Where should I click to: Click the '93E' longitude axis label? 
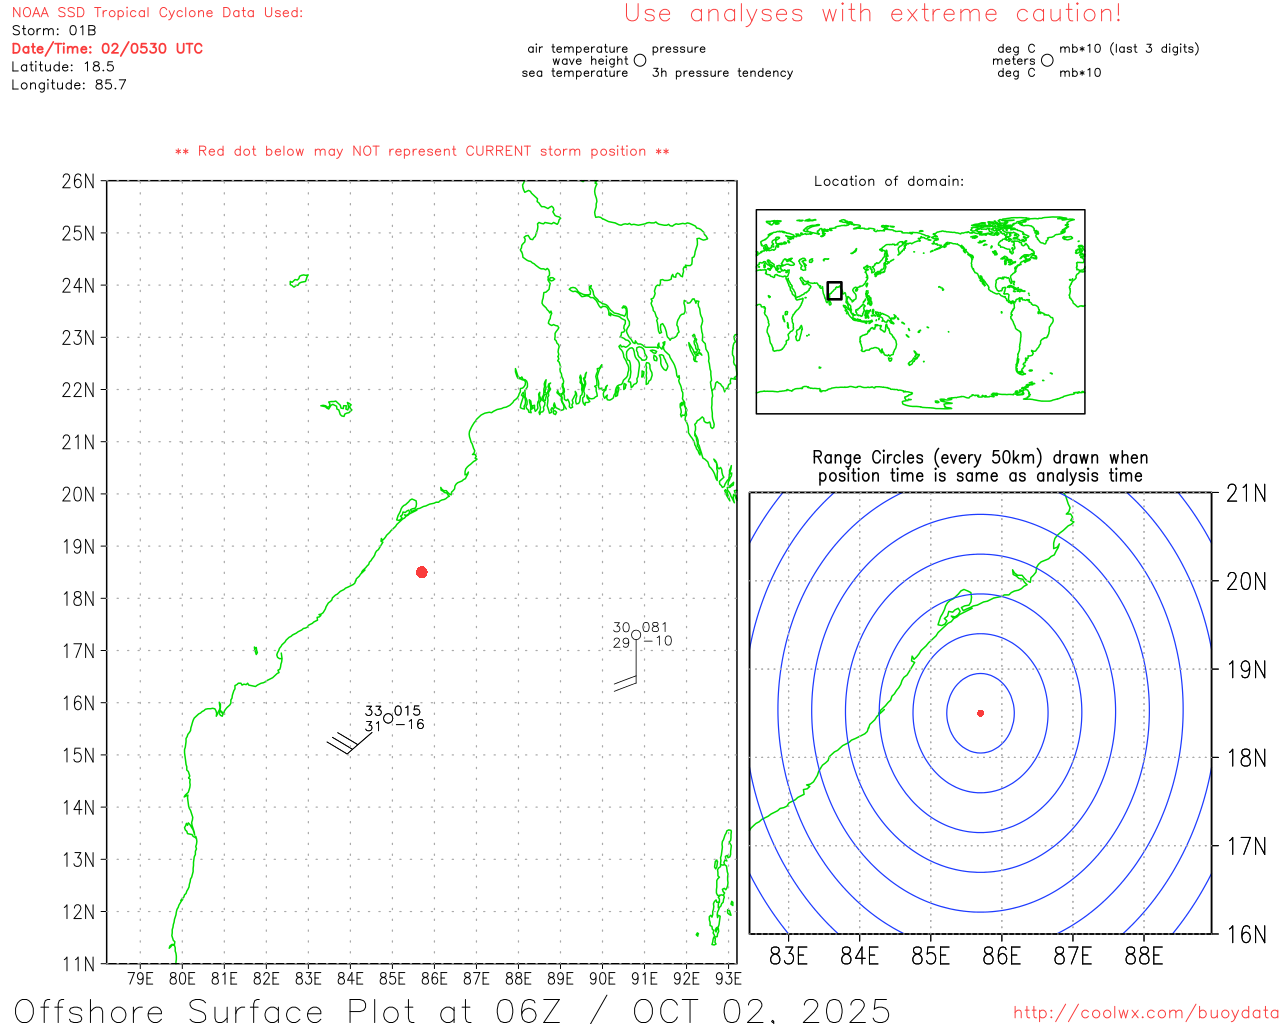pyautogui.click(x=729, y=978)
